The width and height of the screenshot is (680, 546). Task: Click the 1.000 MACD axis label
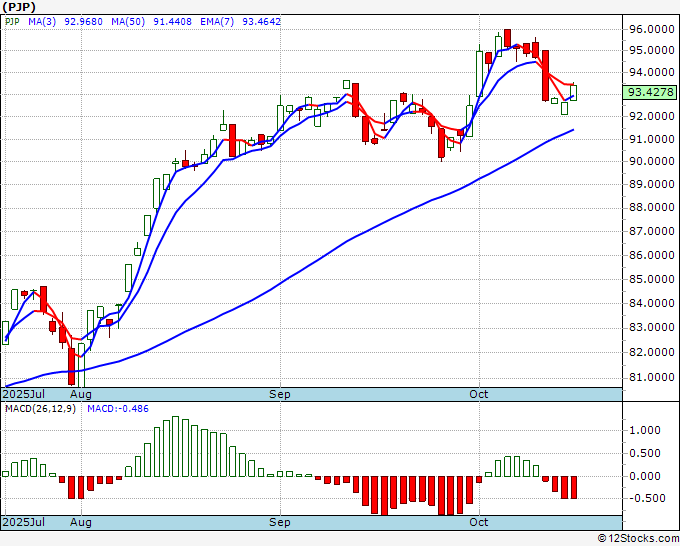(x=644, y=430)
